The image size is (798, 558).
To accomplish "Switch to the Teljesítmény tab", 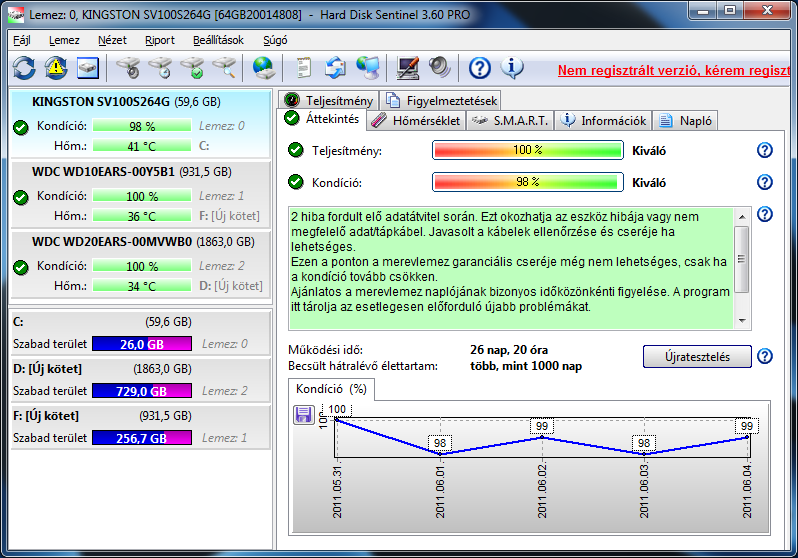I will (x=329, y=100).
